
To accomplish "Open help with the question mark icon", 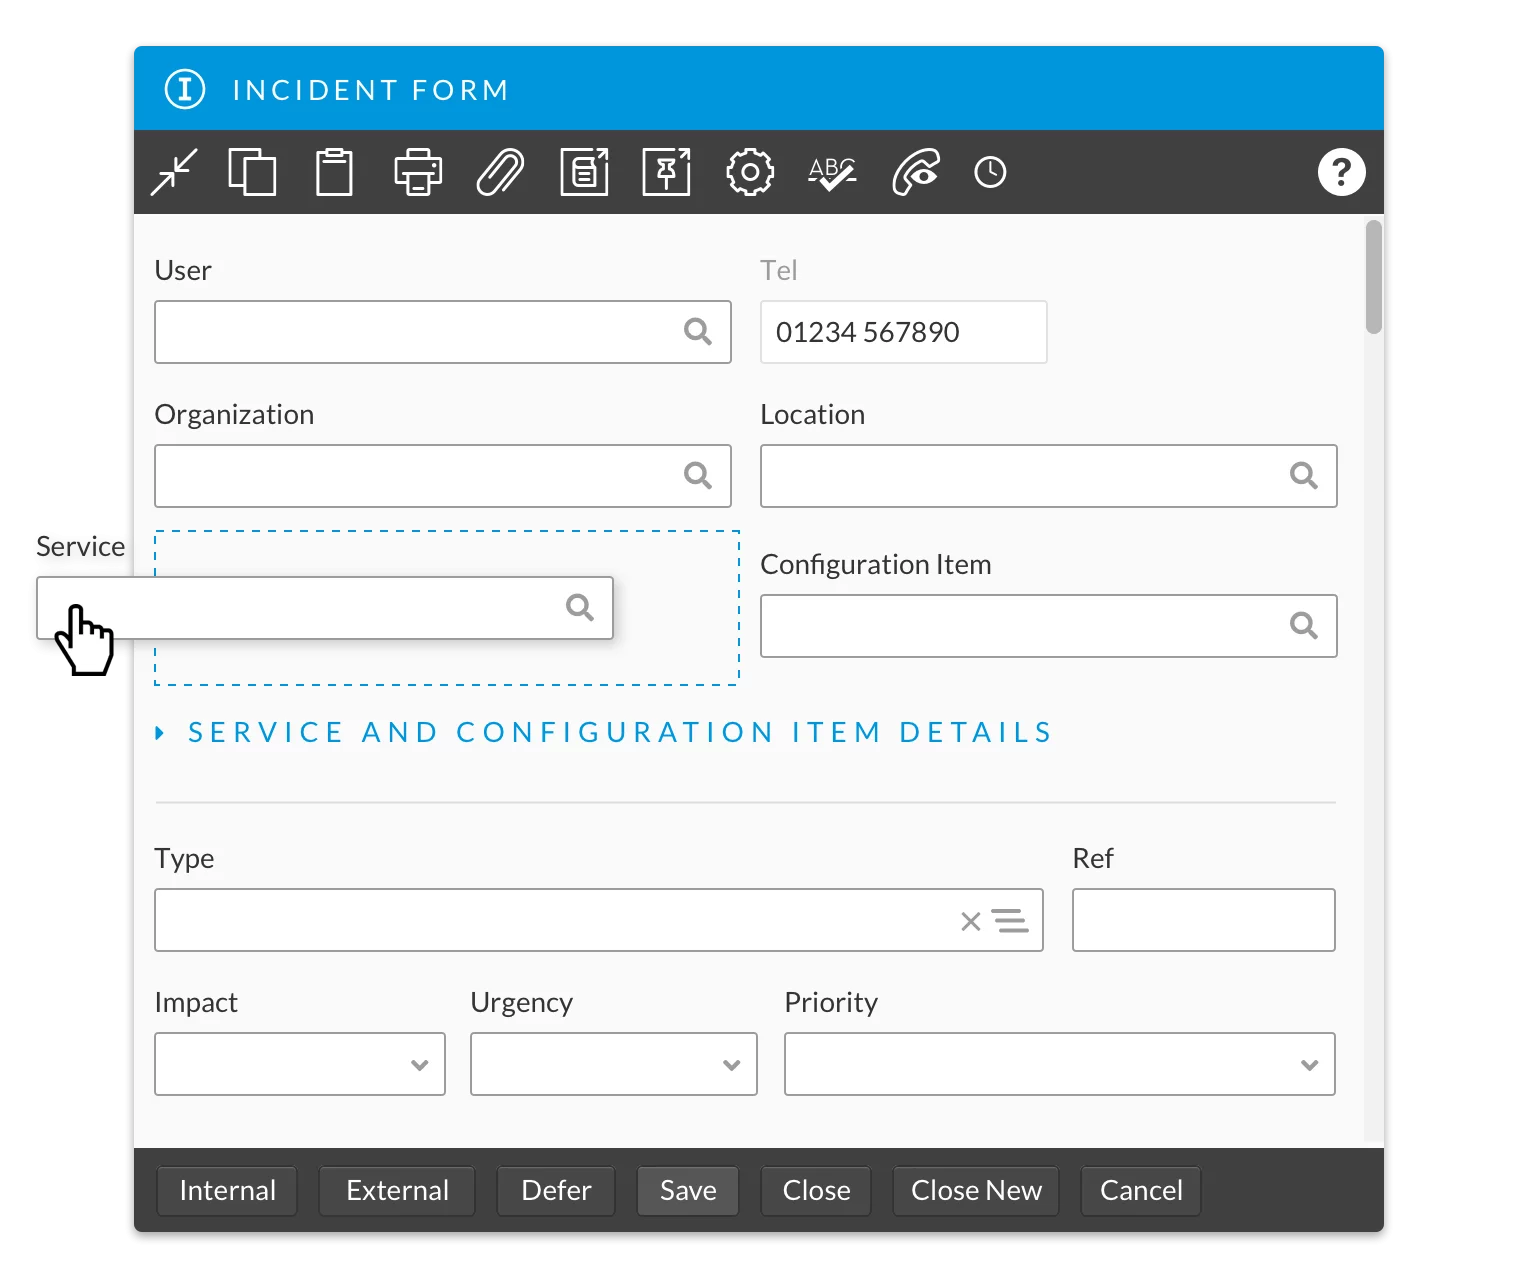I will pos(1341,172).
